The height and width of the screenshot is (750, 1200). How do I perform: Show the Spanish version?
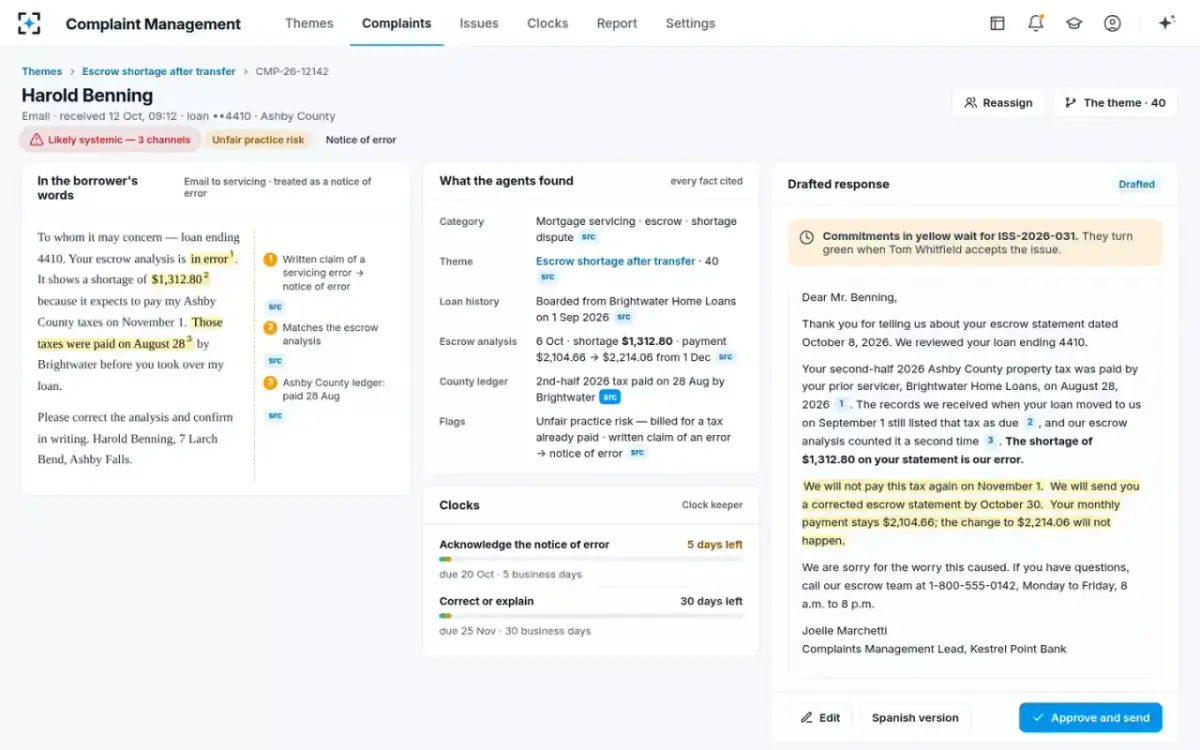[x=915, y=718]
